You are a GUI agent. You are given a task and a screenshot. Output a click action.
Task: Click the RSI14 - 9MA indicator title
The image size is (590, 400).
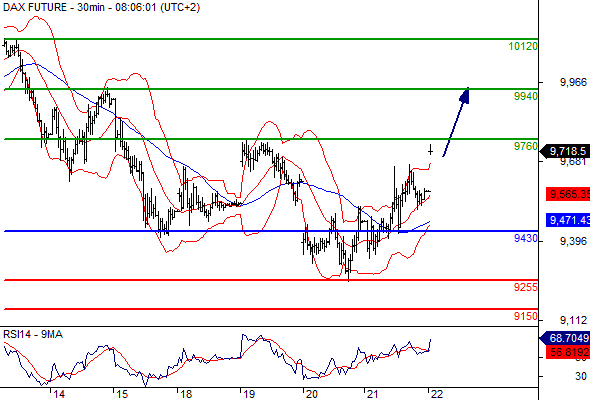pyautogui.click(x=33, y=334)
